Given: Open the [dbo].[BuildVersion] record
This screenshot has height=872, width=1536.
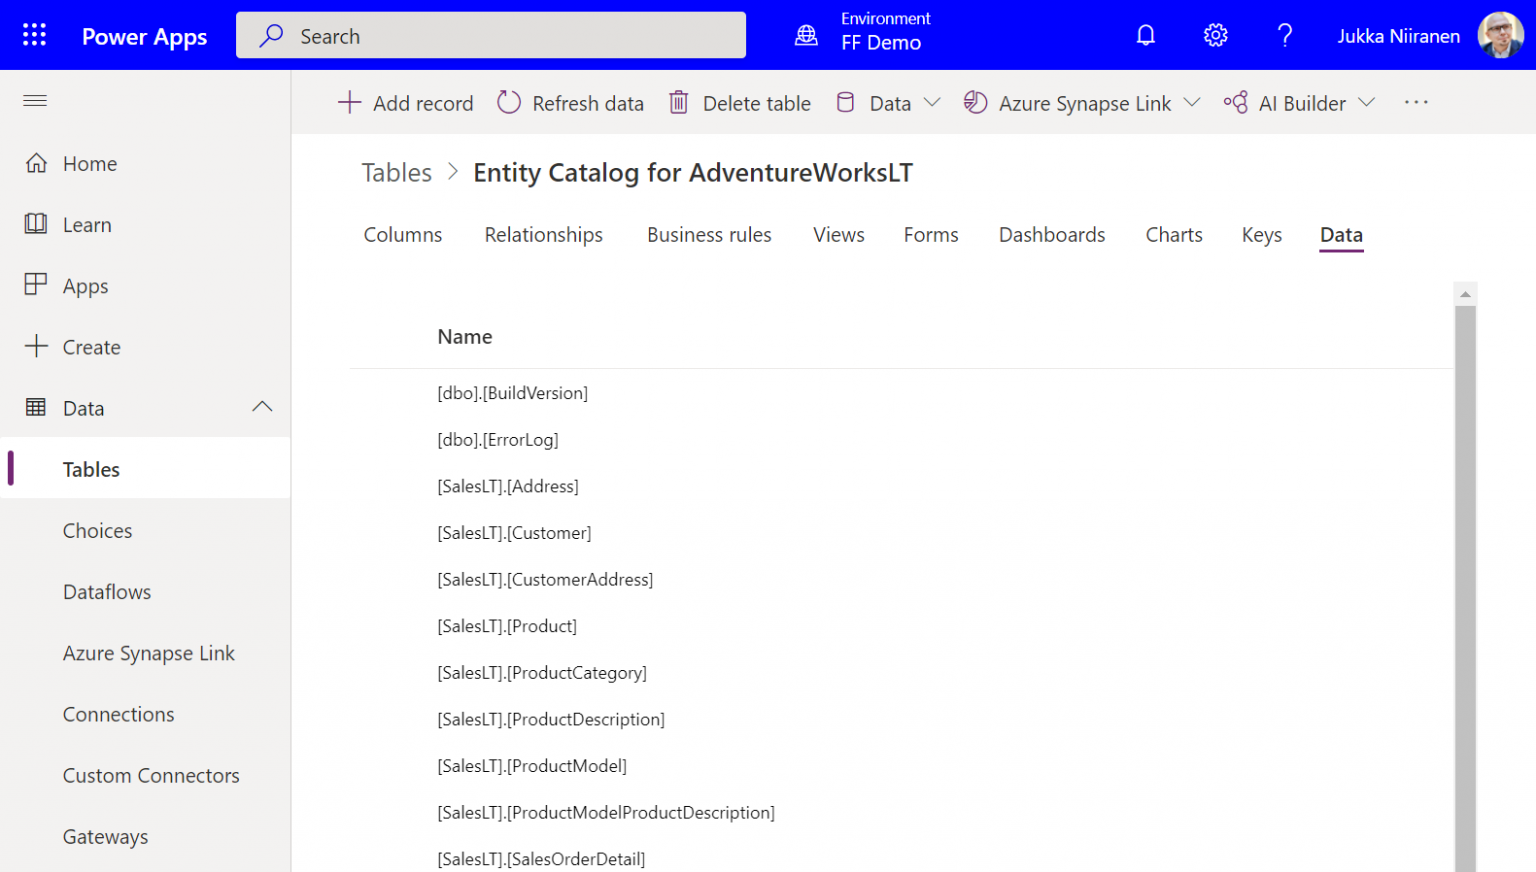Looking at the screenshot, I should (x=512, y=393).
